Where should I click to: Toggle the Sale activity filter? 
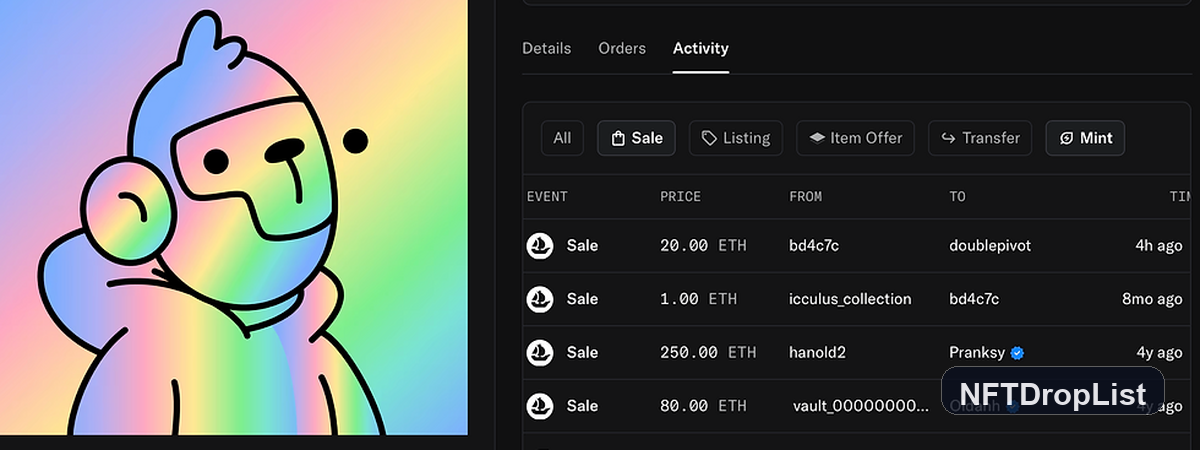click(x=636, y=138)
